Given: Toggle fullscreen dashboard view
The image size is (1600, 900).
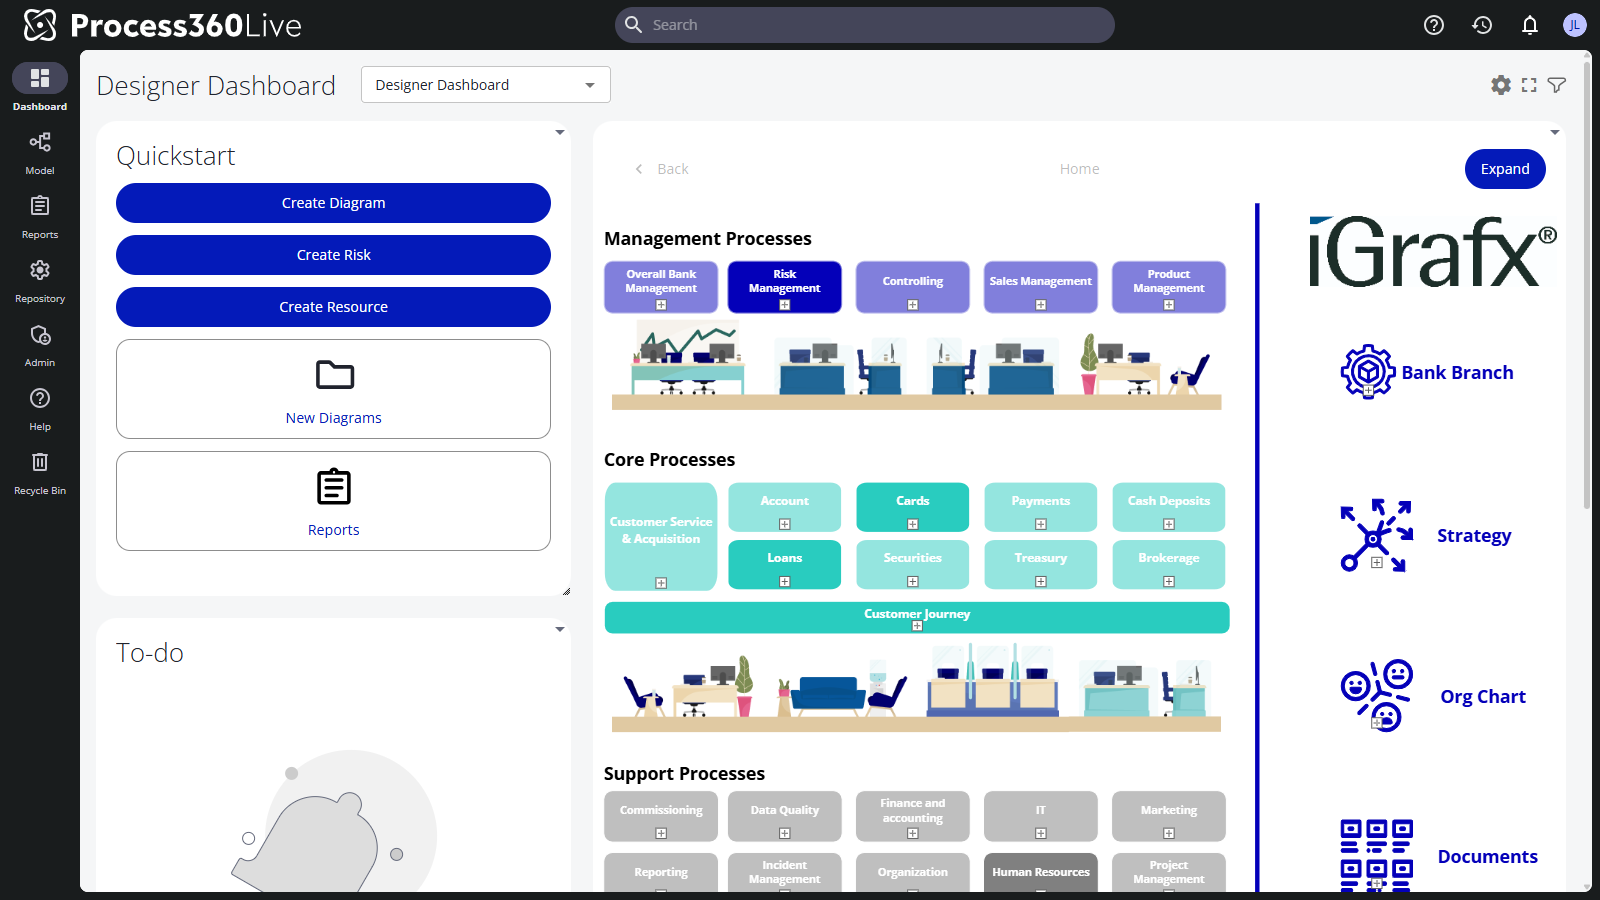Looking at the screenshot, I should click(x=1529, y=85).
